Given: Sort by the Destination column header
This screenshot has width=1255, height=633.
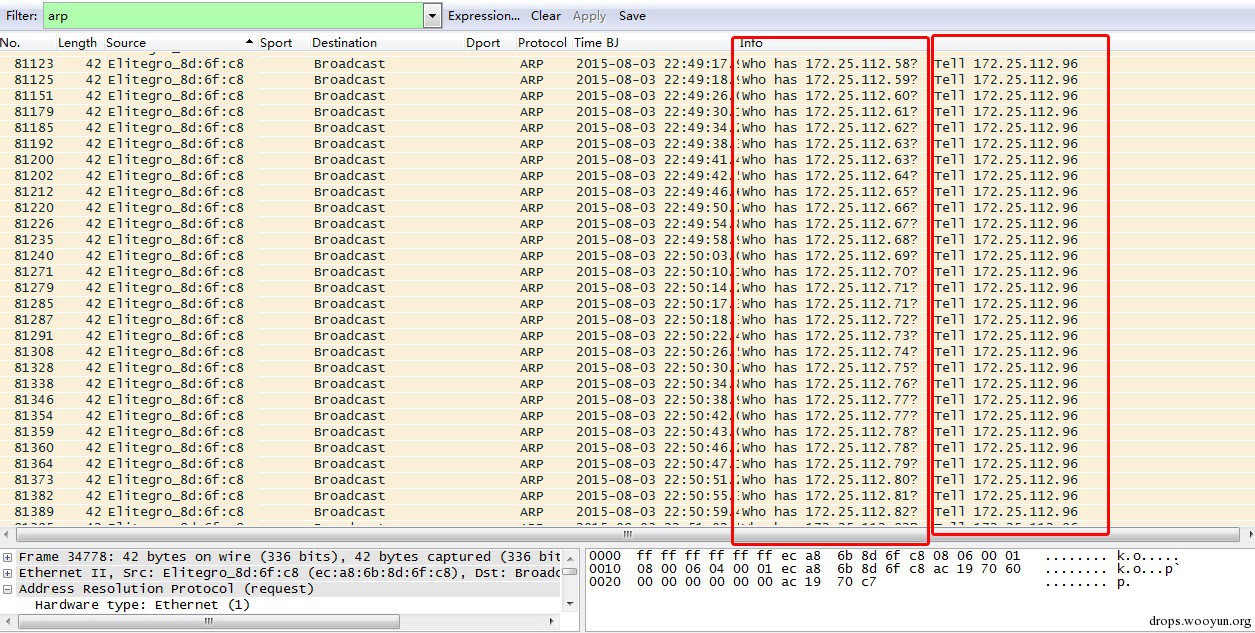Looking at the screenshot, I should coord(344,43).
